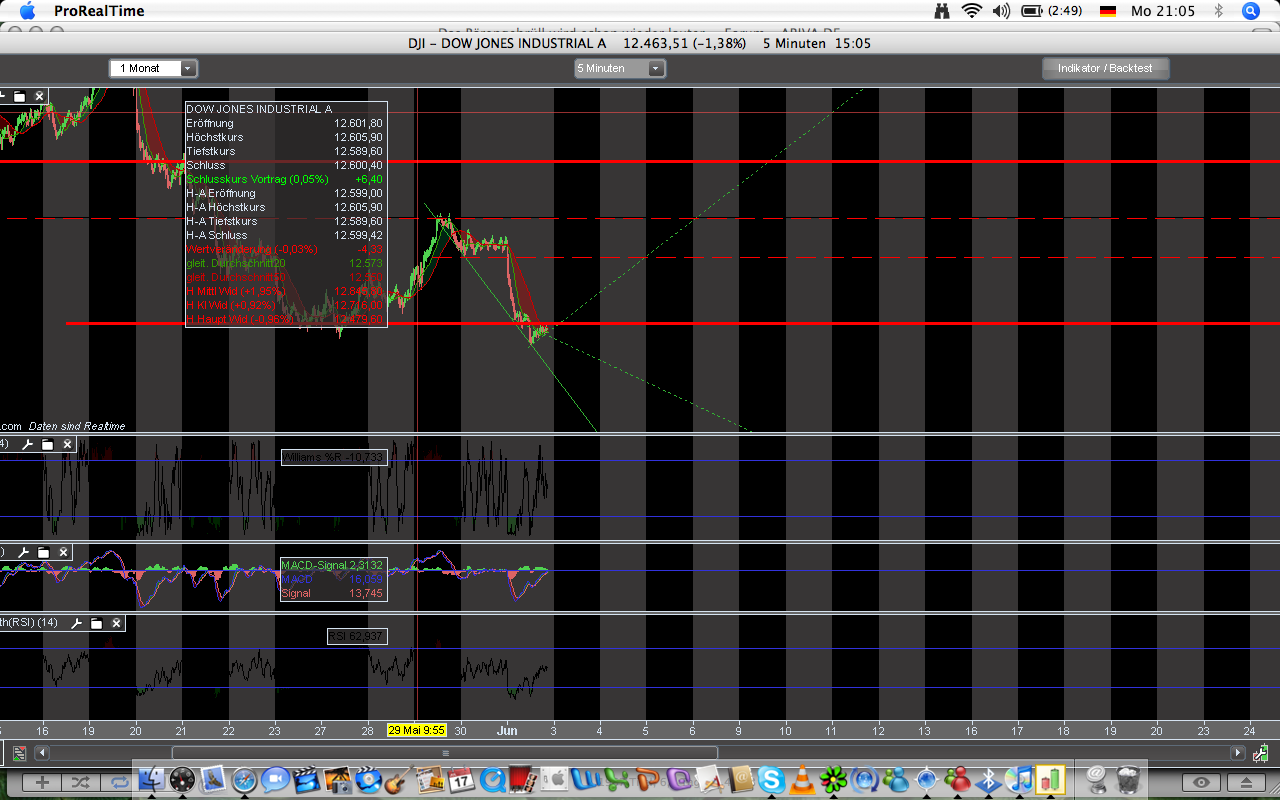The image size is (1280, 800).
Task: Detach the MACD indicator panel window
Action: [x=44, y=552]
